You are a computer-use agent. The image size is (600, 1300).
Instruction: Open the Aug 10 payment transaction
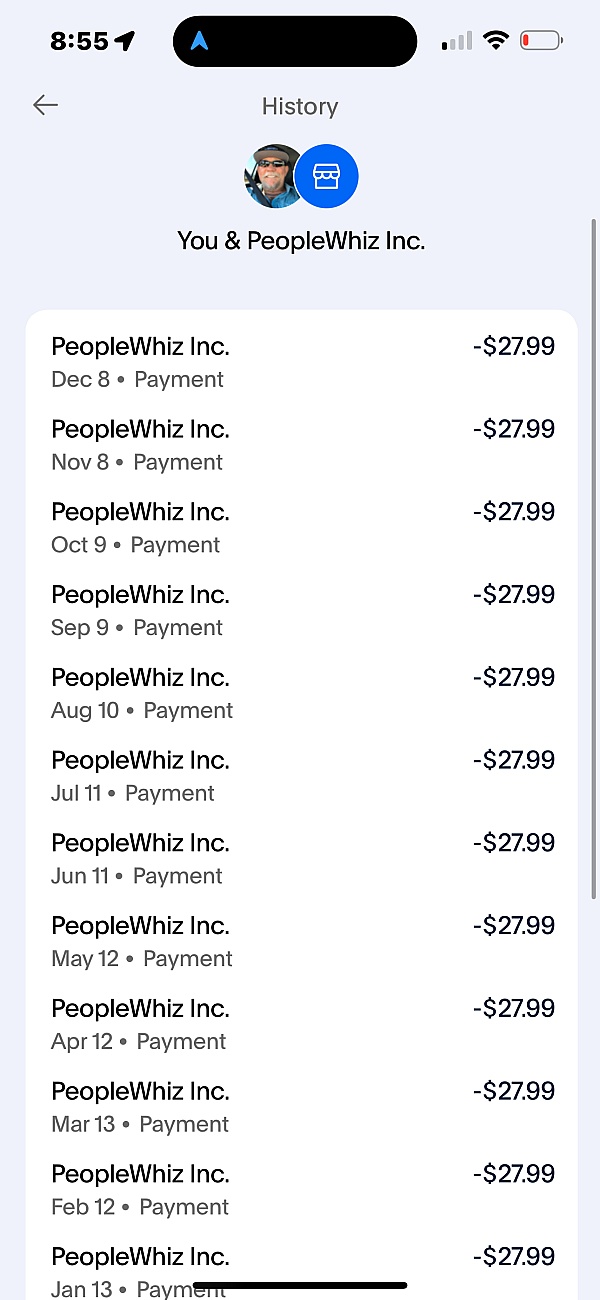pos(301,694)
